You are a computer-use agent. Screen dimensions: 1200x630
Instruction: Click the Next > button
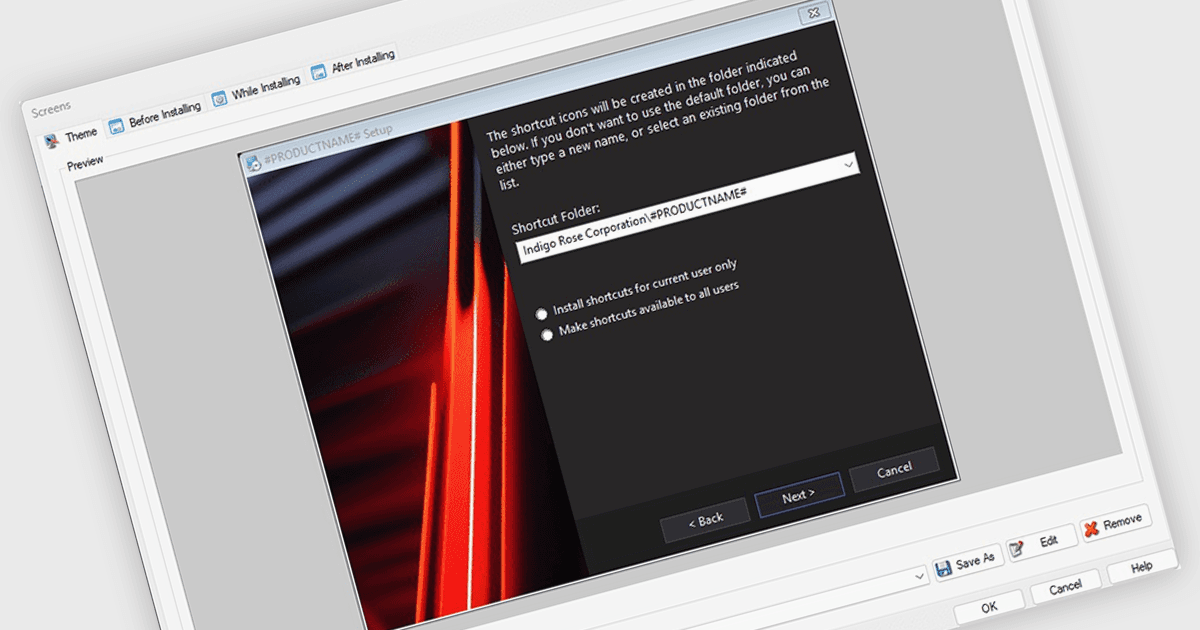[x=798, y=494]
